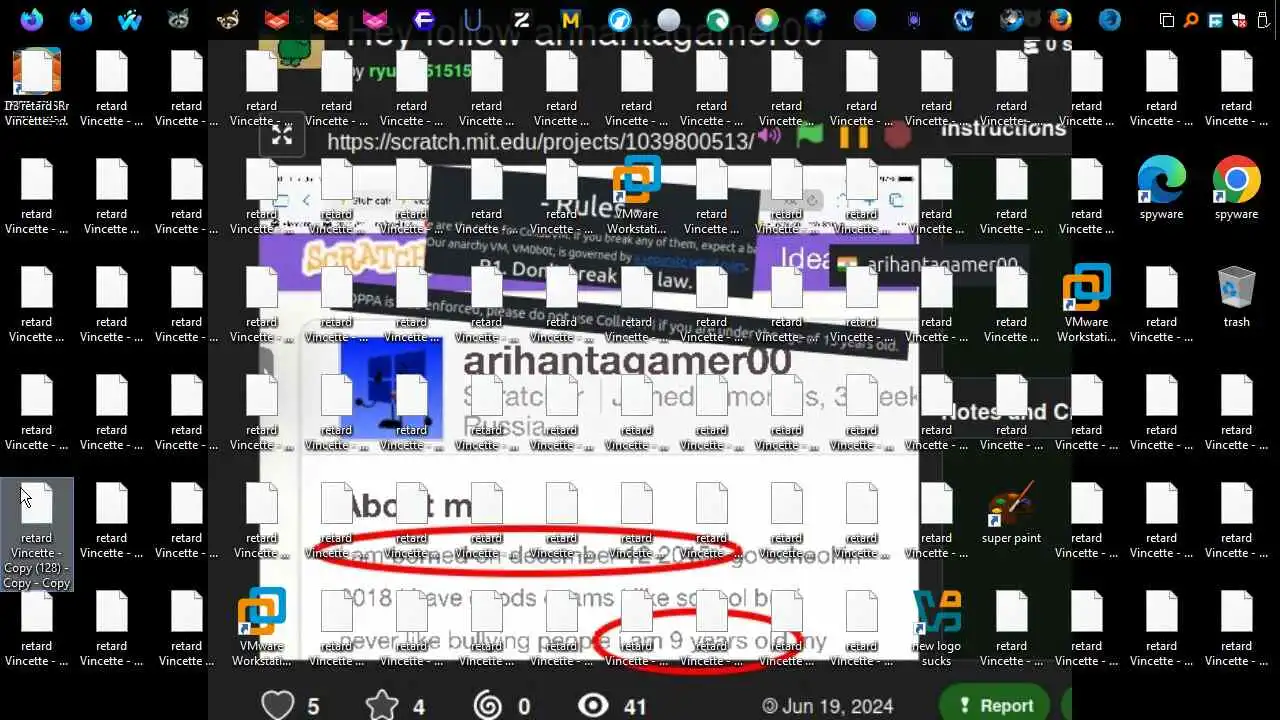This screenshot has height=720, width=1280.
Task: Click the Report button under the Scratch project
Action: pyautogui.click(x=994, y=705)
